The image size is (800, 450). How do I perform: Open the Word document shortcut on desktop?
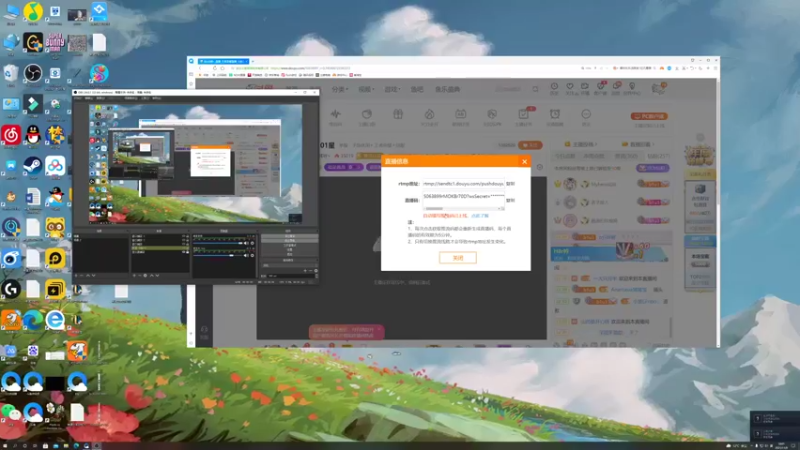tap(33, 197)
